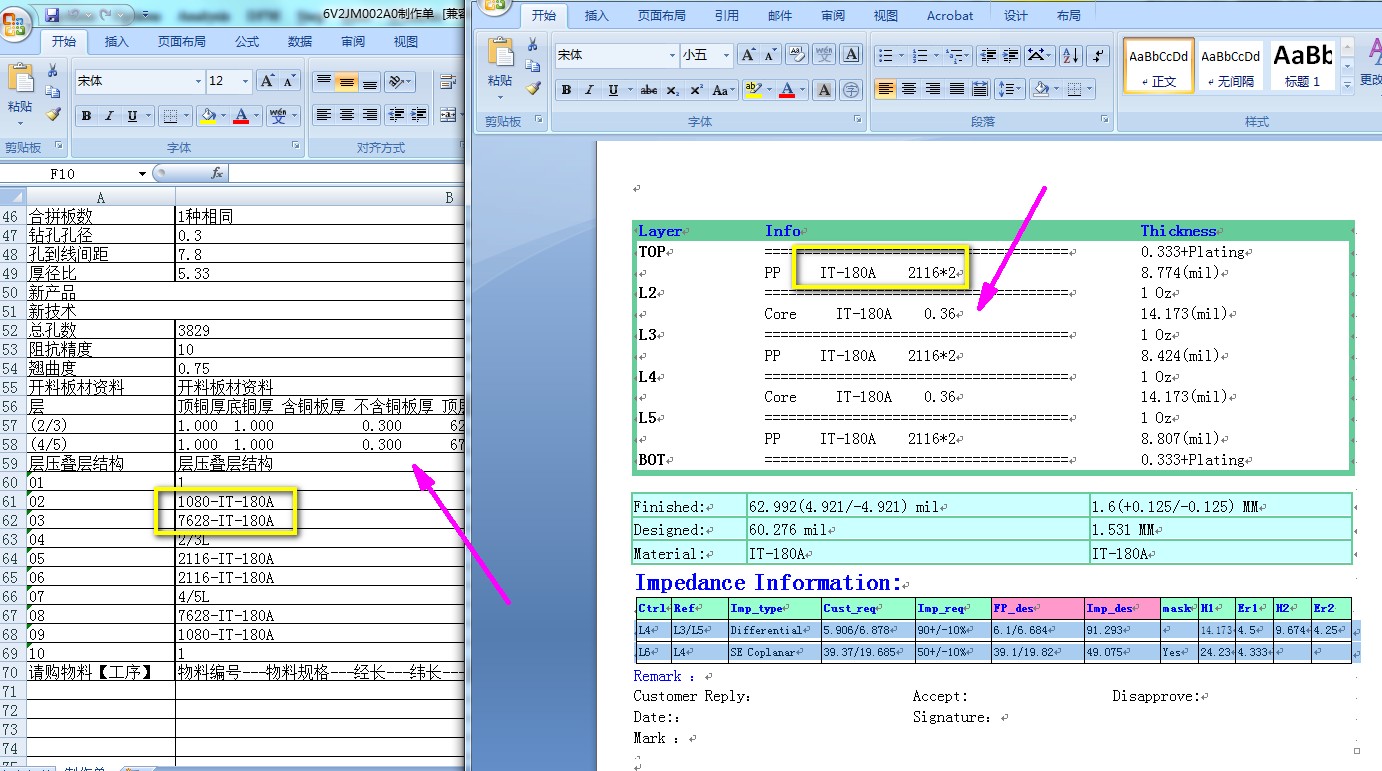Toggle superscript in Word ribbon
The width and height of the screenshot is (1382, 771).
[696, 90]
